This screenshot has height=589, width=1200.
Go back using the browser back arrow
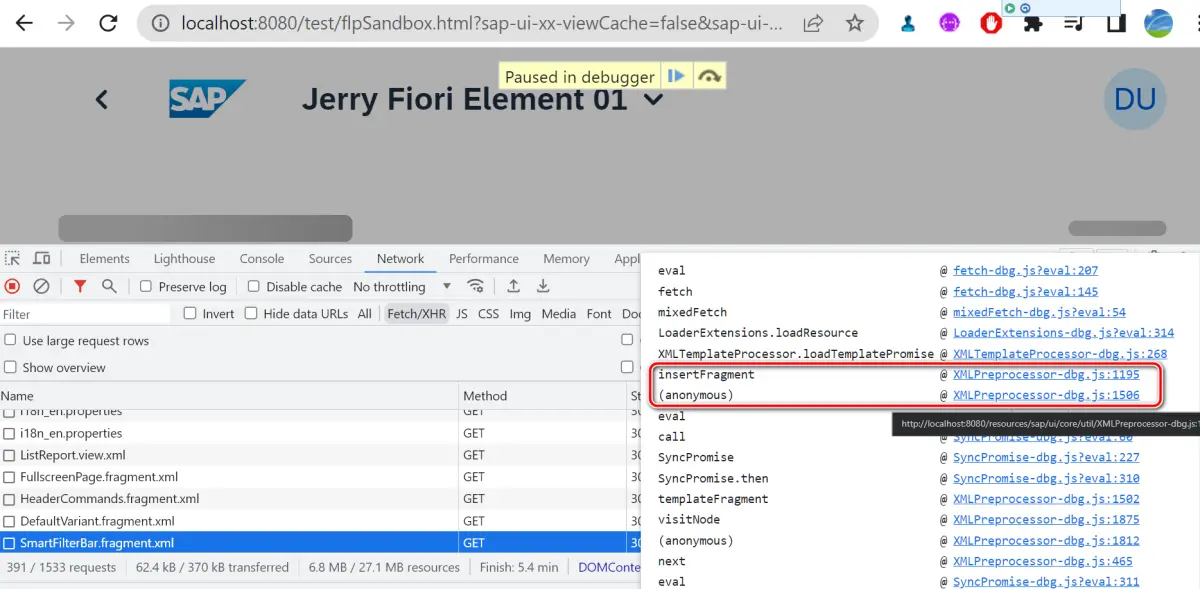click(24, 22)
